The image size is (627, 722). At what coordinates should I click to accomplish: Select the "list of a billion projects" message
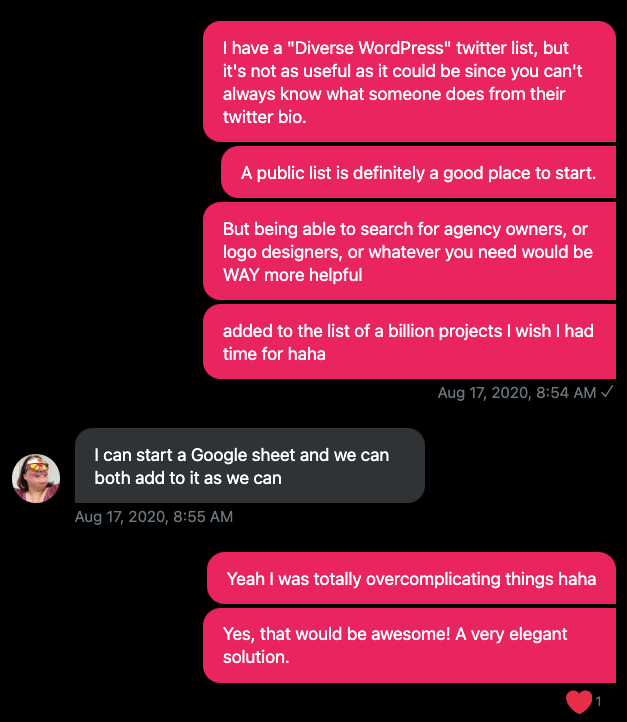tap(409, 342)
